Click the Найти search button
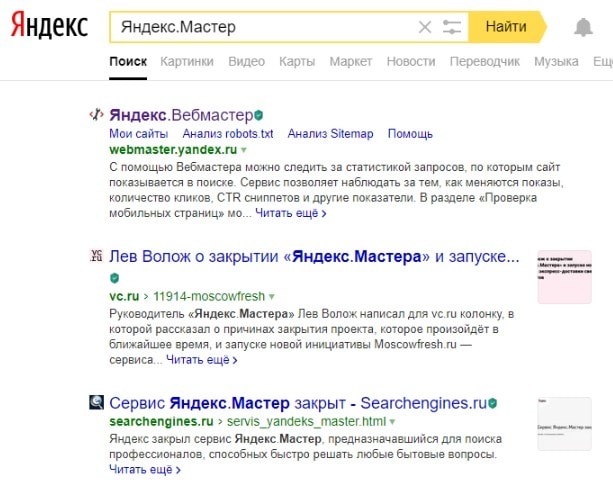613x487 pixels. (x=507, y=27)
